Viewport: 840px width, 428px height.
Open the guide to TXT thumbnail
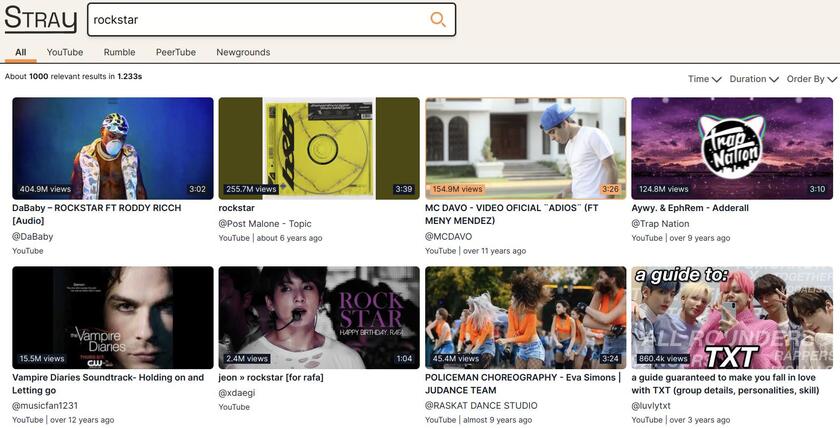tap(732, 318)
